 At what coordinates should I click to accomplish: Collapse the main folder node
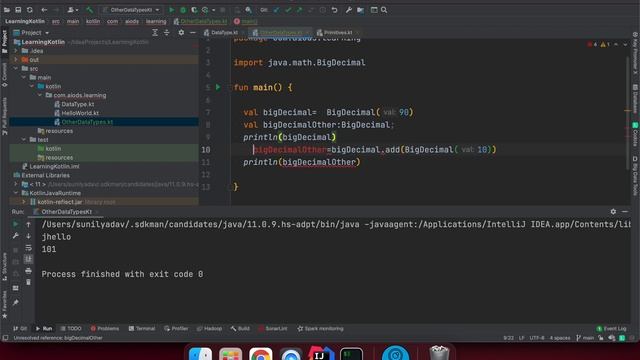24,77
